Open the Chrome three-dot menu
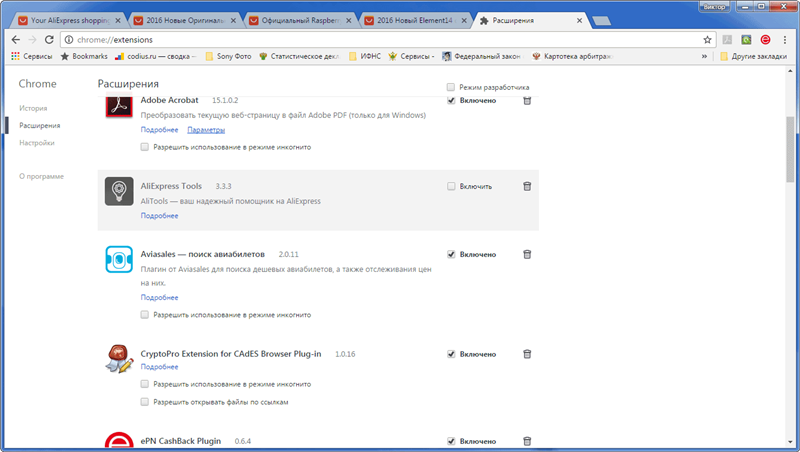The height and width of the screenshot is (452, 800). pyautogui.click(x=786, y=39)
